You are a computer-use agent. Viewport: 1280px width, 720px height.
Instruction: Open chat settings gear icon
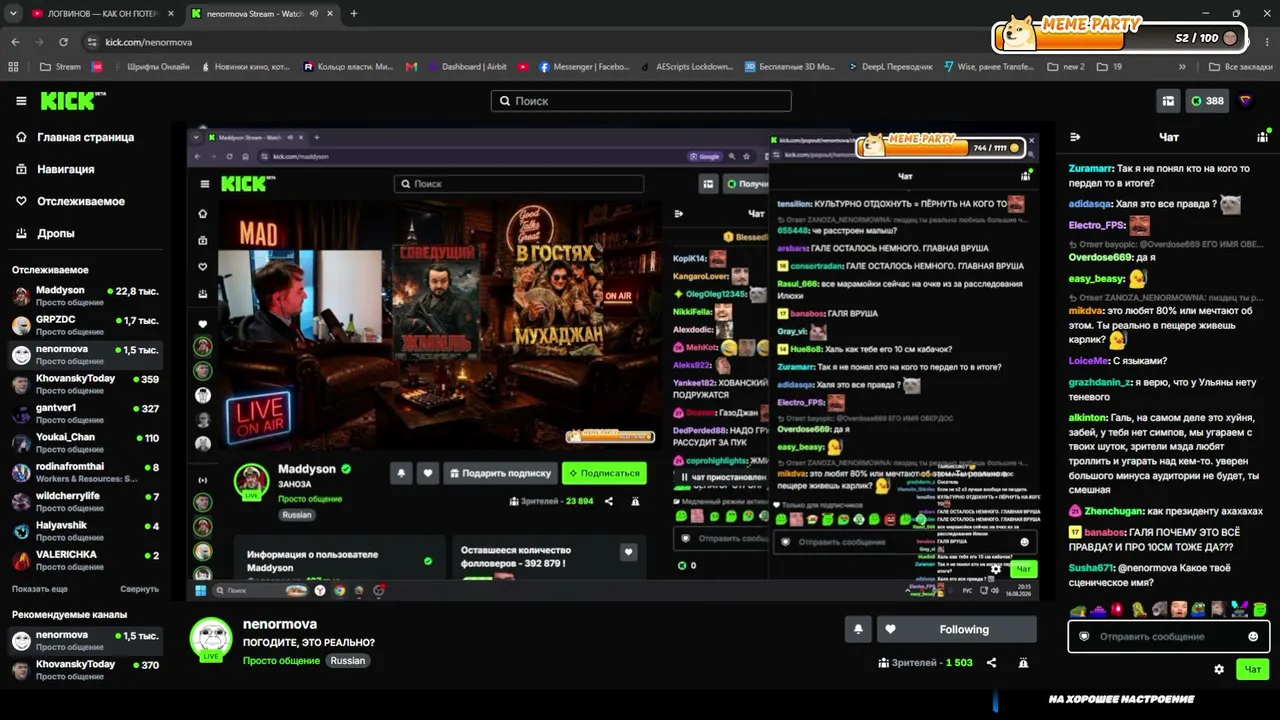(1219, 669)
